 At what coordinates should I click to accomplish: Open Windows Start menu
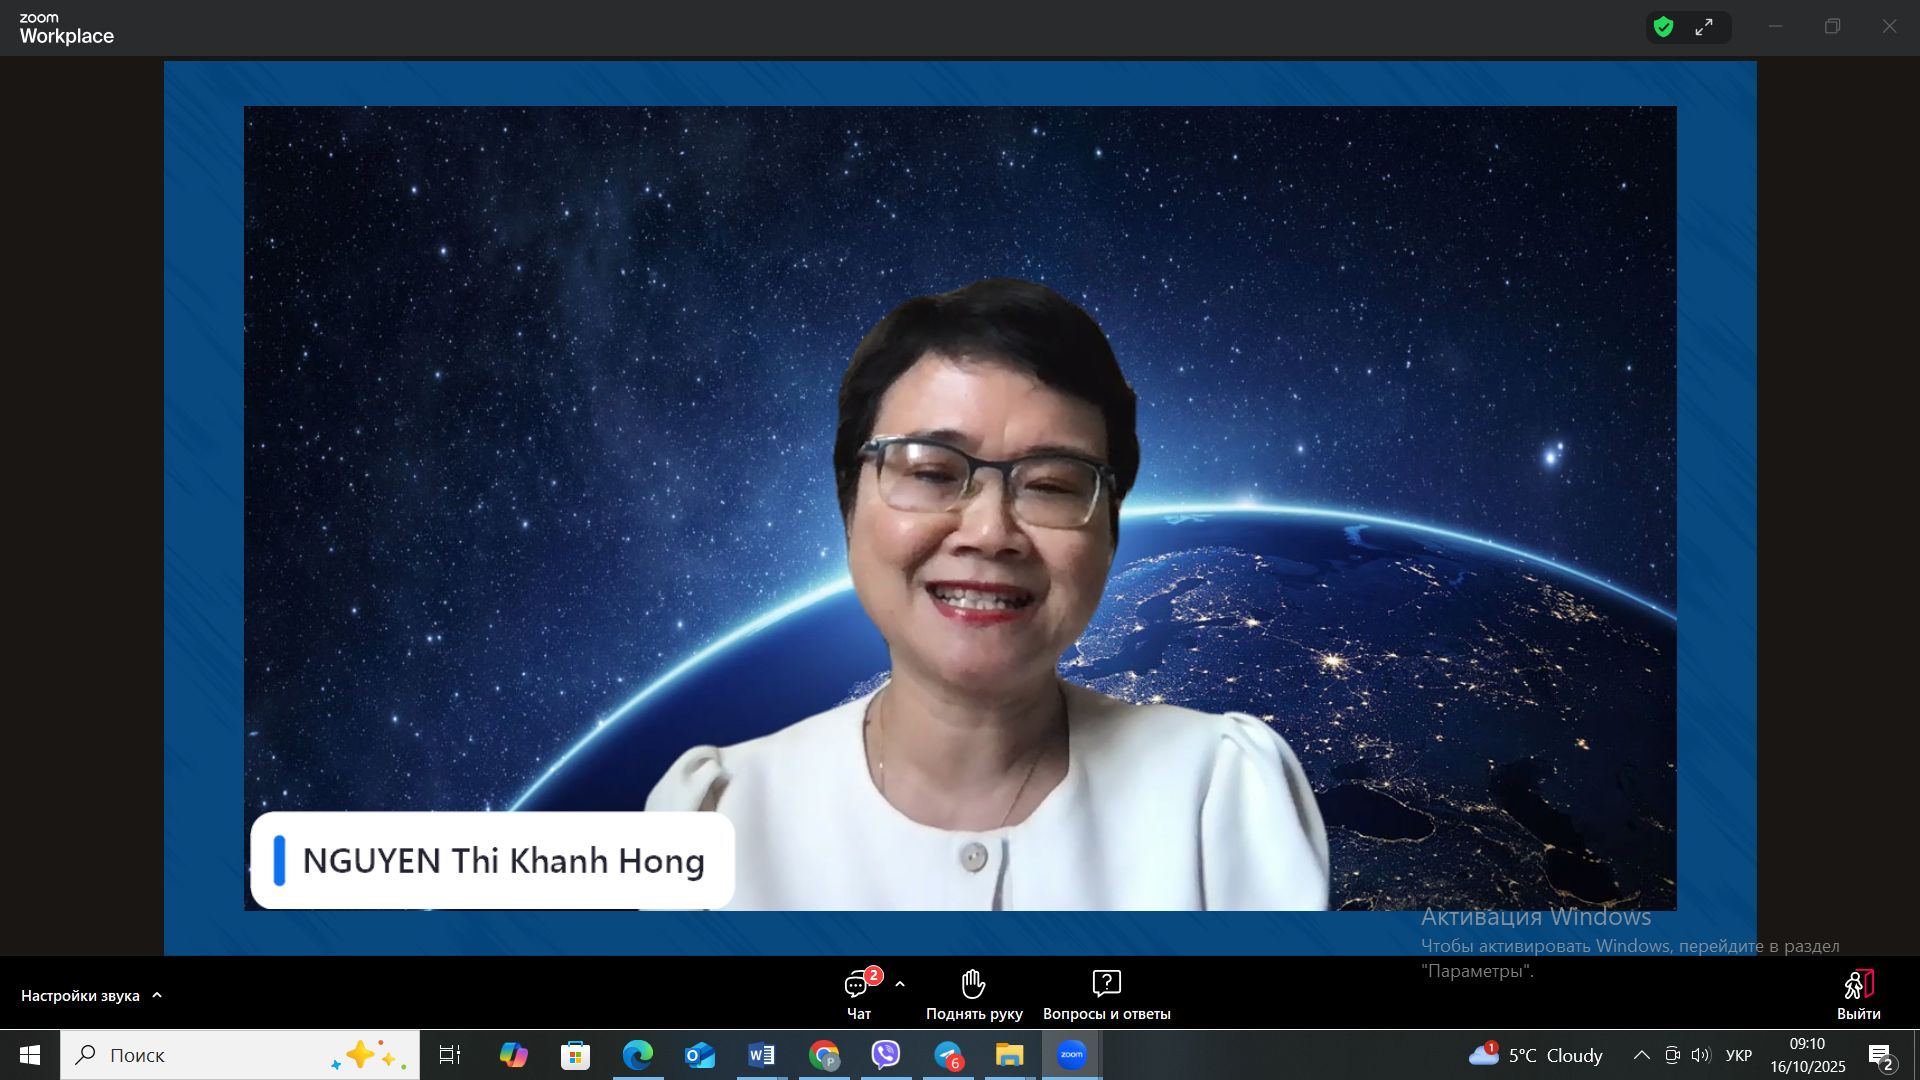[30, 1055]
